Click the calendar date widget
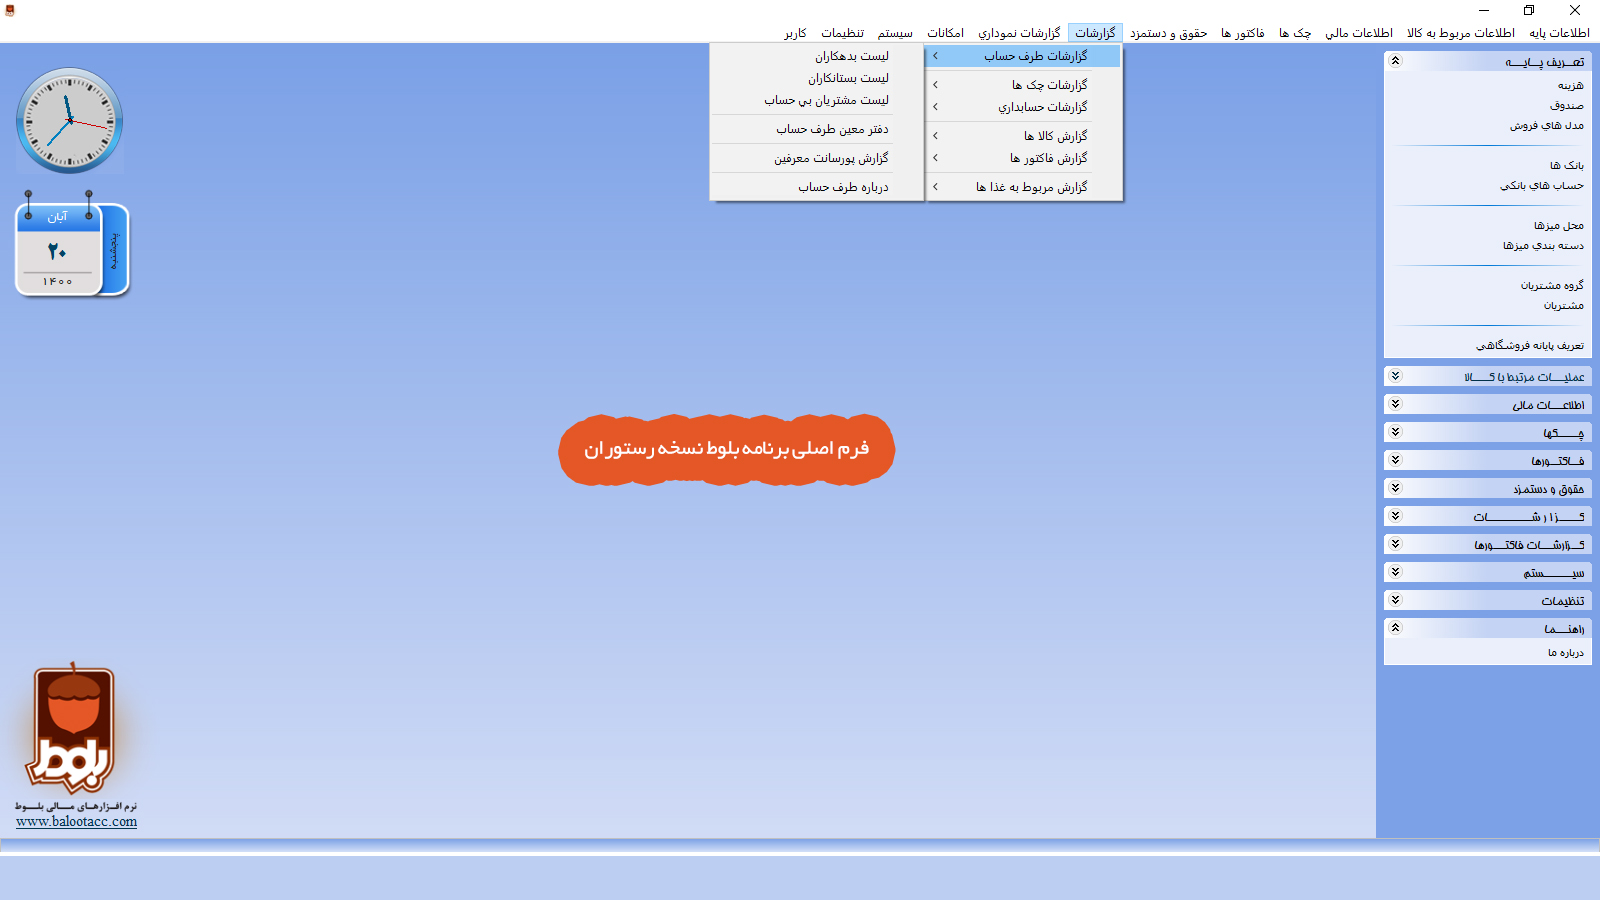The width and height of the screenshot is (1600, 900). [71, 250]
